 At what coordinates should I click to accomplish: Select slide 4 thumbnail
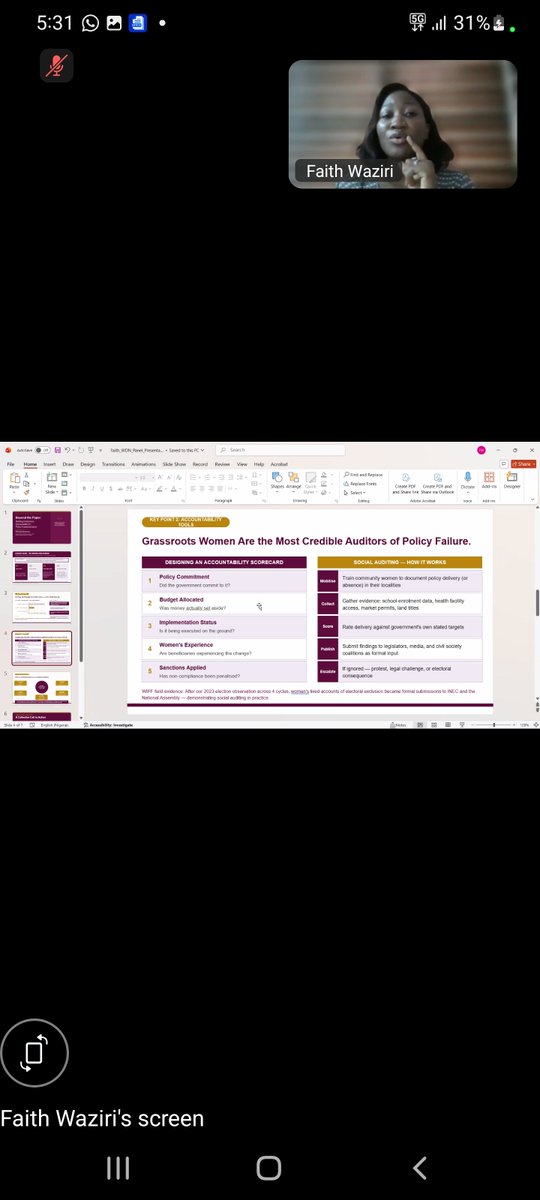pyautogui.click(x=41, y=648)
